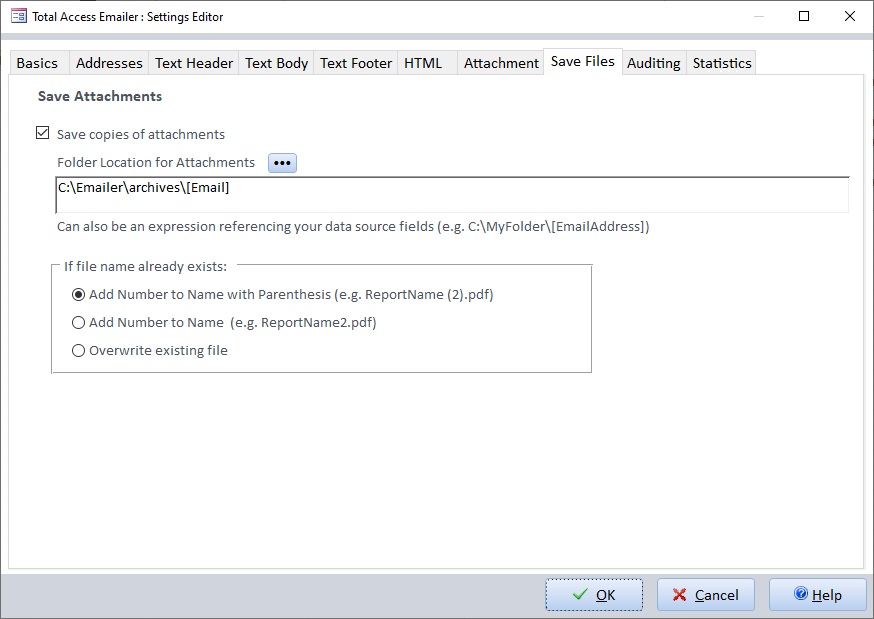The height and width of the screenshot is (619, 874).
Task: Click the app icon in title bar
Action: tap(18, 16)
